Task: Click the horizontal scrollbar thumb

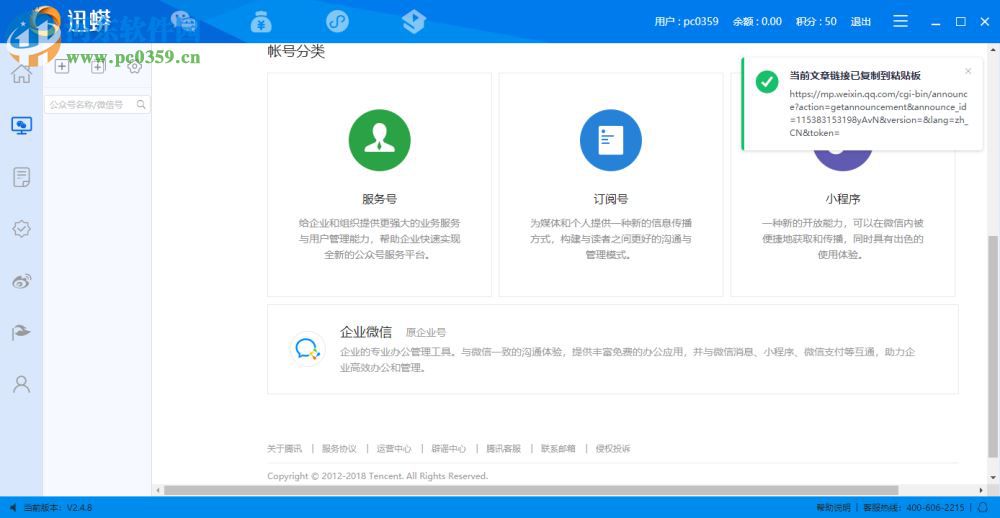Action: (531, 490)
